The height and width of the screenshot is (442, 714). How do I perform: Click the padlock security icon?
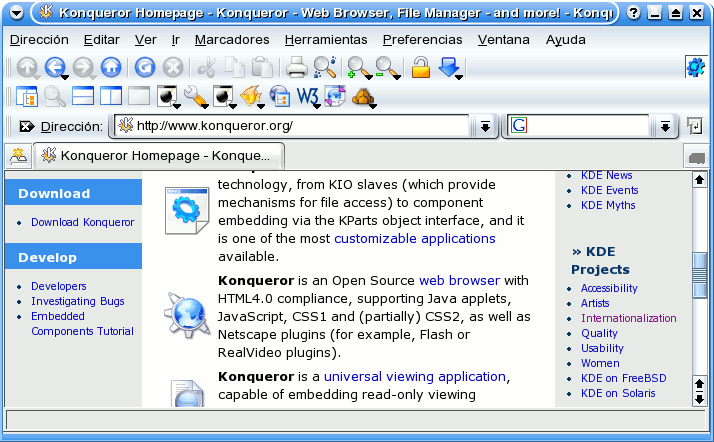click(x=421, y=68)
